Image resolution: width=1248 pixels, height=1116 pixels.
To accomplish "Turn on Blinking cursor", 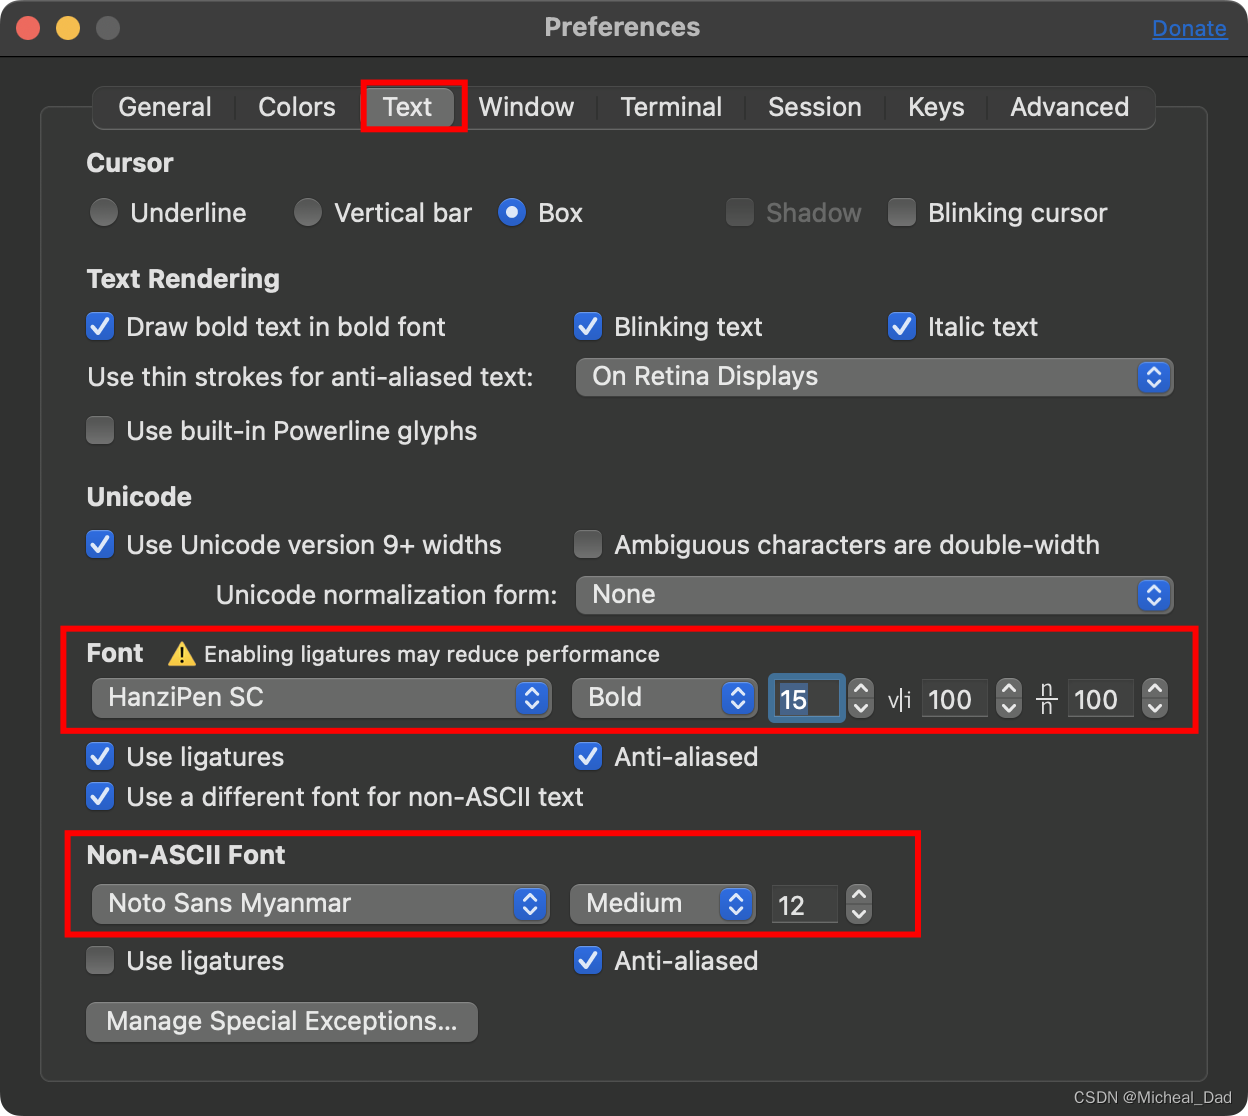I will tap(902, 212).
